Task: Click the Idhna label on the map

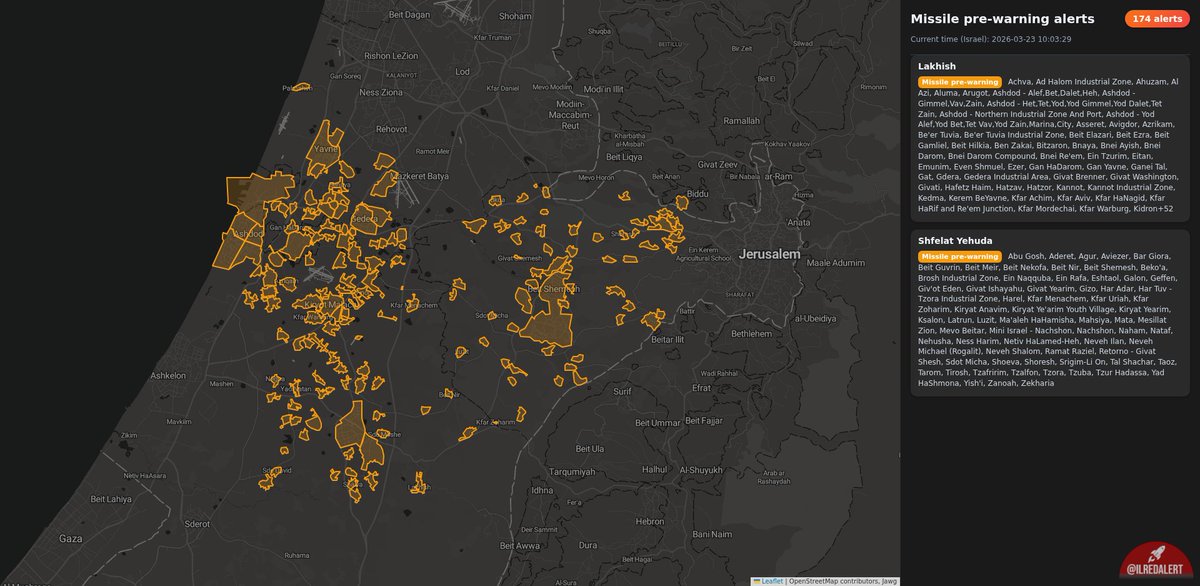Action: pos(542,491)
